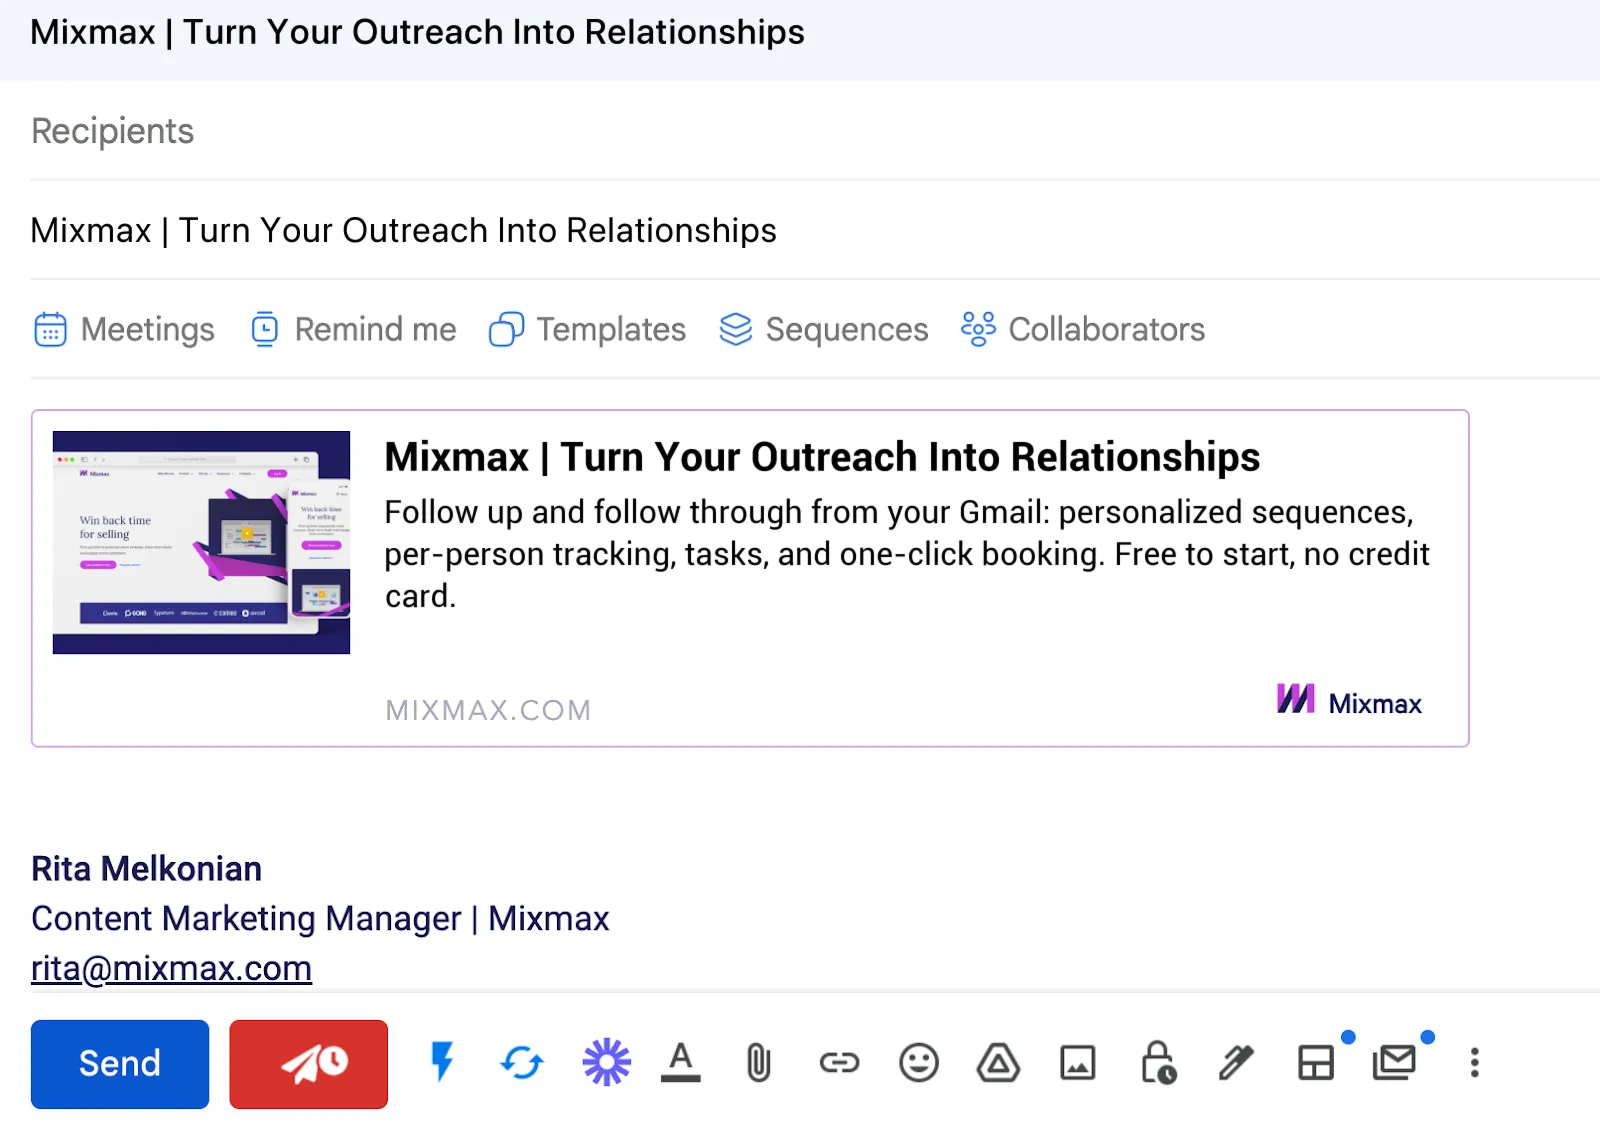Open the Meetings menu label
The height and width of the screenshot is (1130, 1600).
(x=148, y=329)
